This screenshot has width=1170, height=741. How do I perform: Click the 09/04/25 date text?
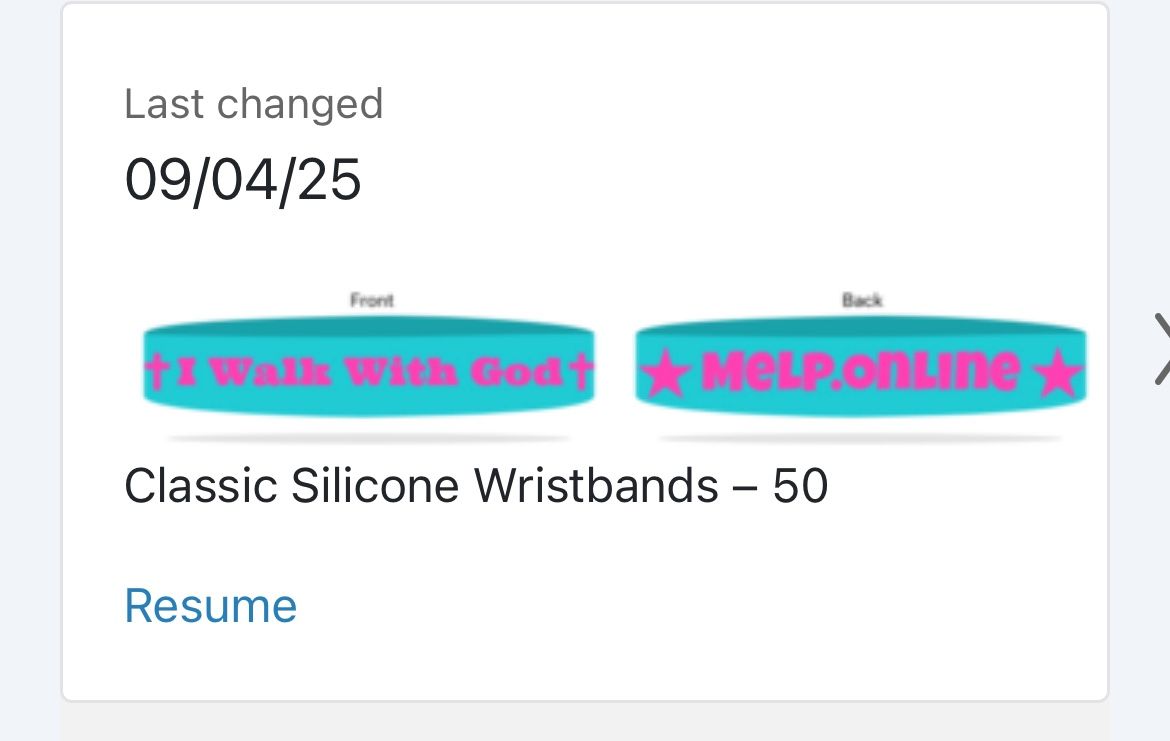tap(242, 180)
